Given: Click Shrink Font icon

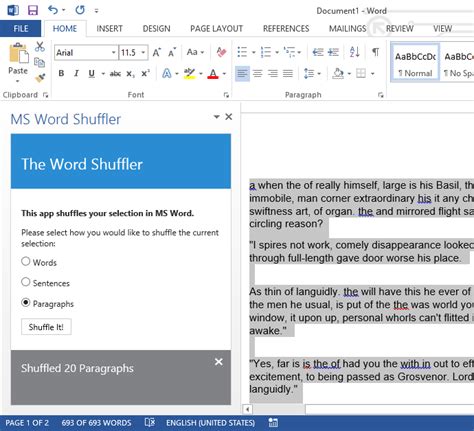Looking at the screenshot, I should tap(172, 53).
